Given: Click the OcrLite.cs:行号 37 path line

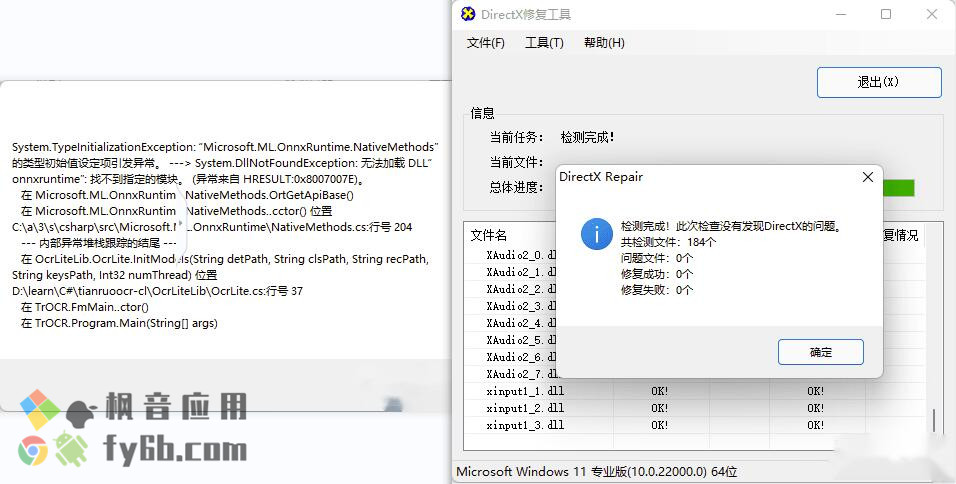Looking at the screenshot, I should point(157,291).
